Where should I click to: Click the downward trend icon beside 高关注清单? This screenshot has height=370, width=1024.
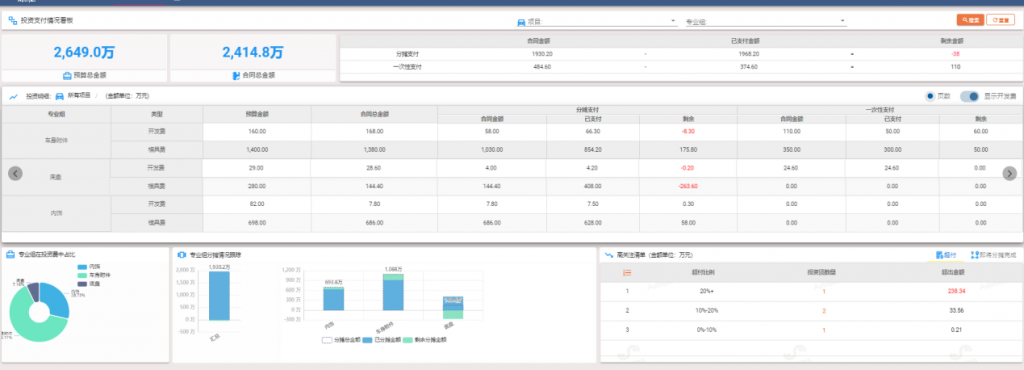[609, 254]
